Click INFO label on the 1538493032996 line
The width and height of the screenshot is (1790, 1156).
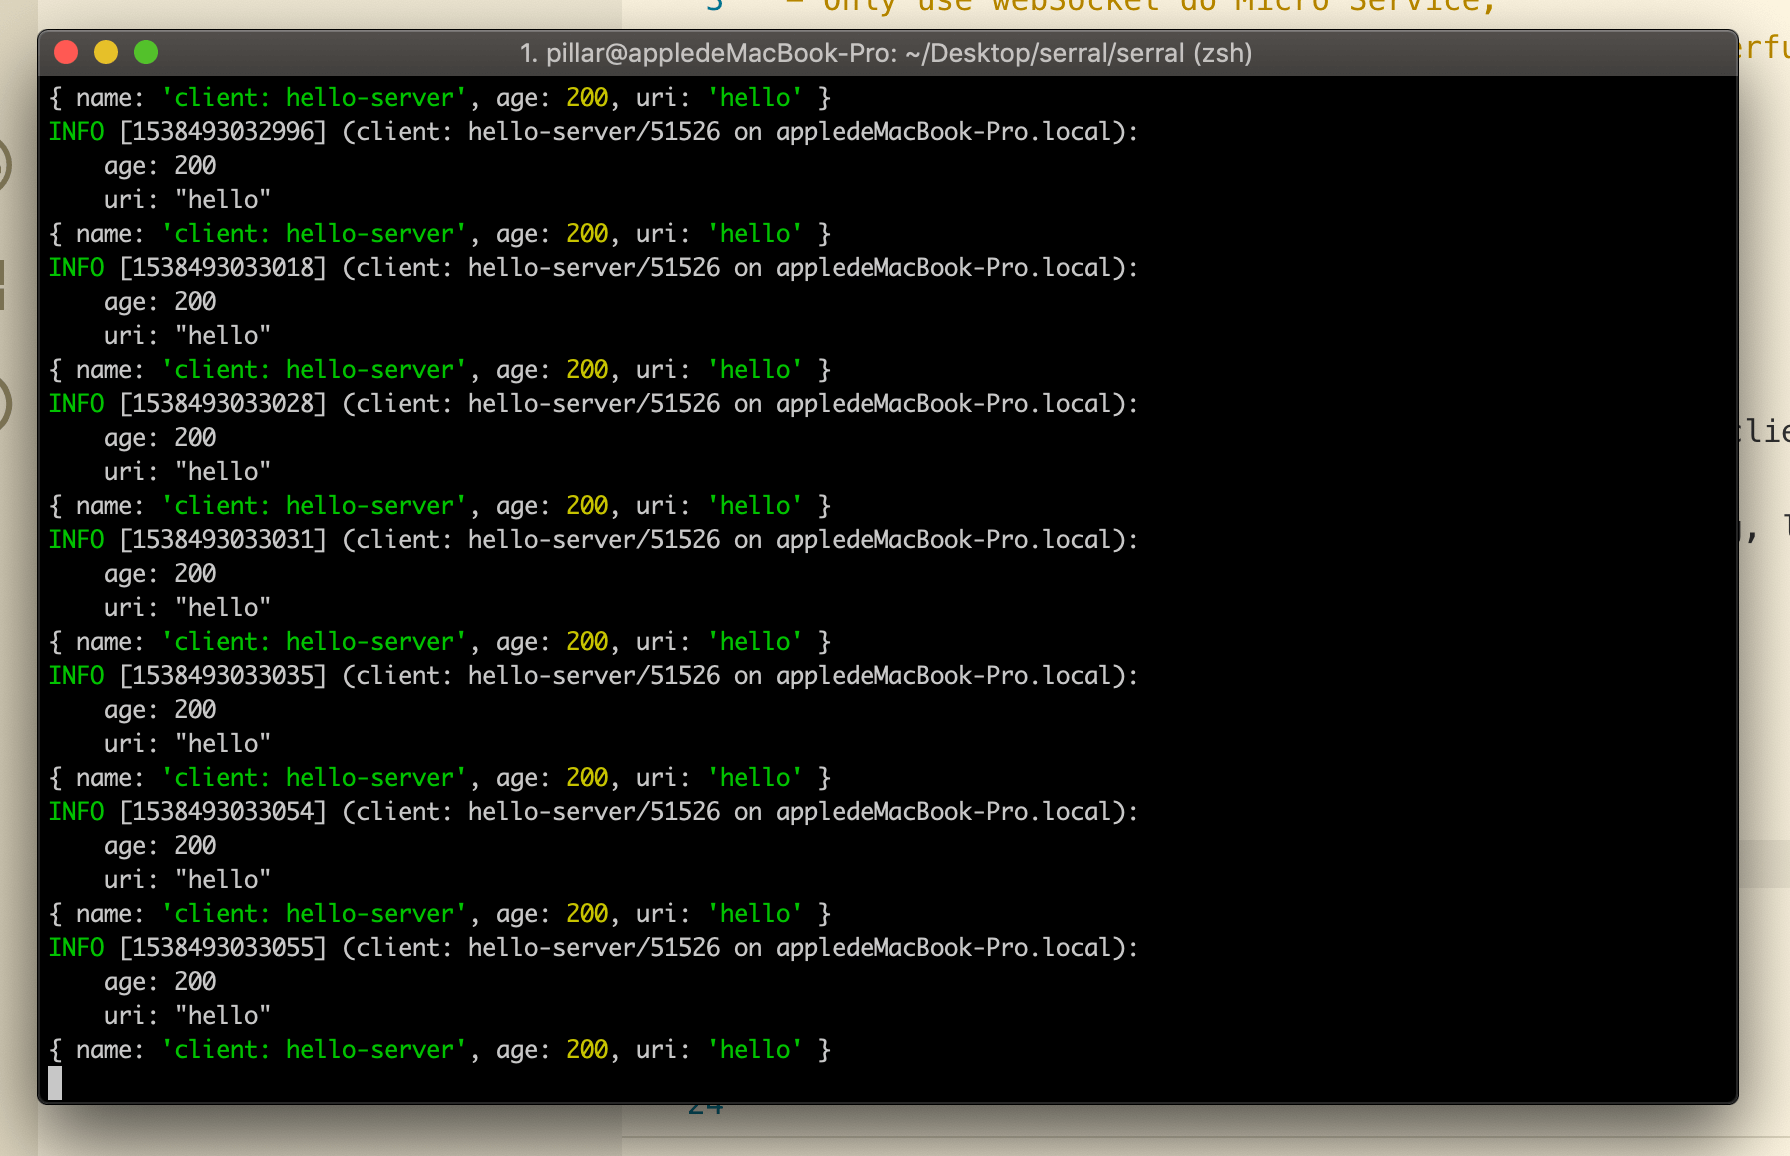(x=76, y=132)
